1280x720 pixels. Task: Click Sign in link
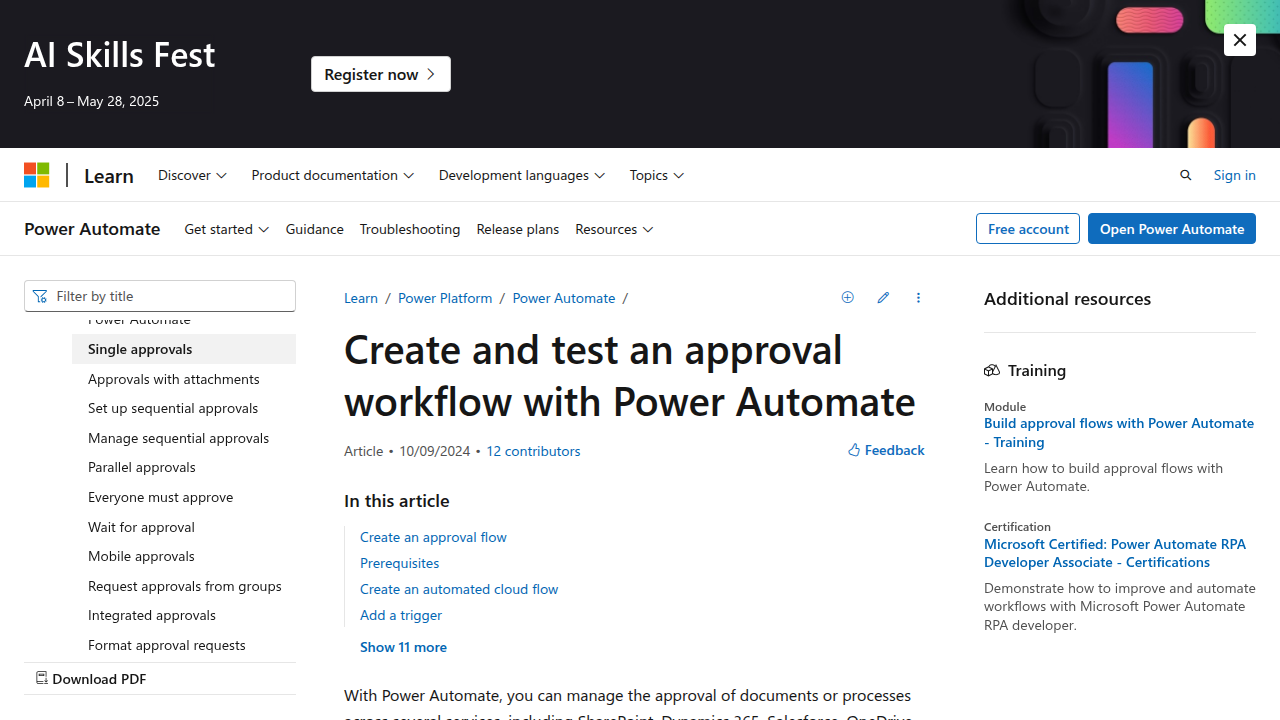pyautogui.click(x=1235, y=175)
